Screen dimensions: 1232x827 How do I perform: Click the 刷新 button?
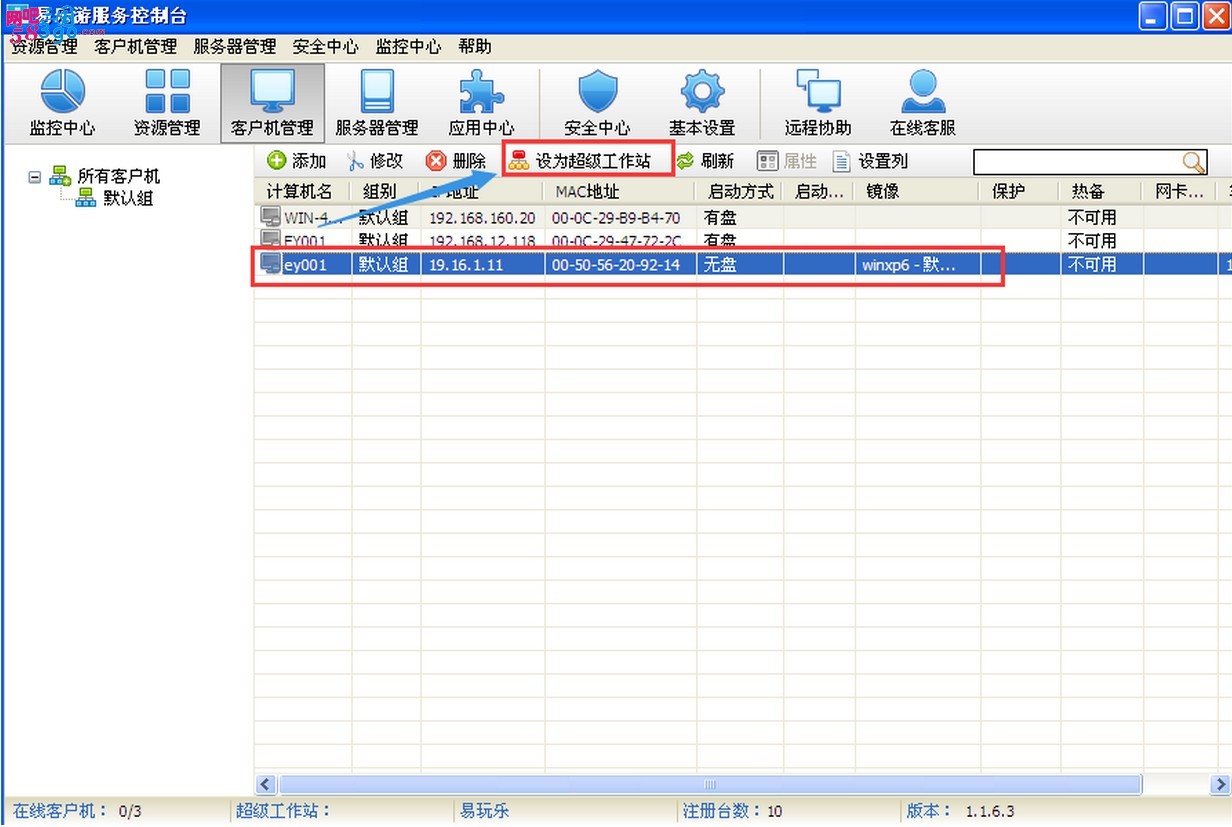[x=705, y=161]
